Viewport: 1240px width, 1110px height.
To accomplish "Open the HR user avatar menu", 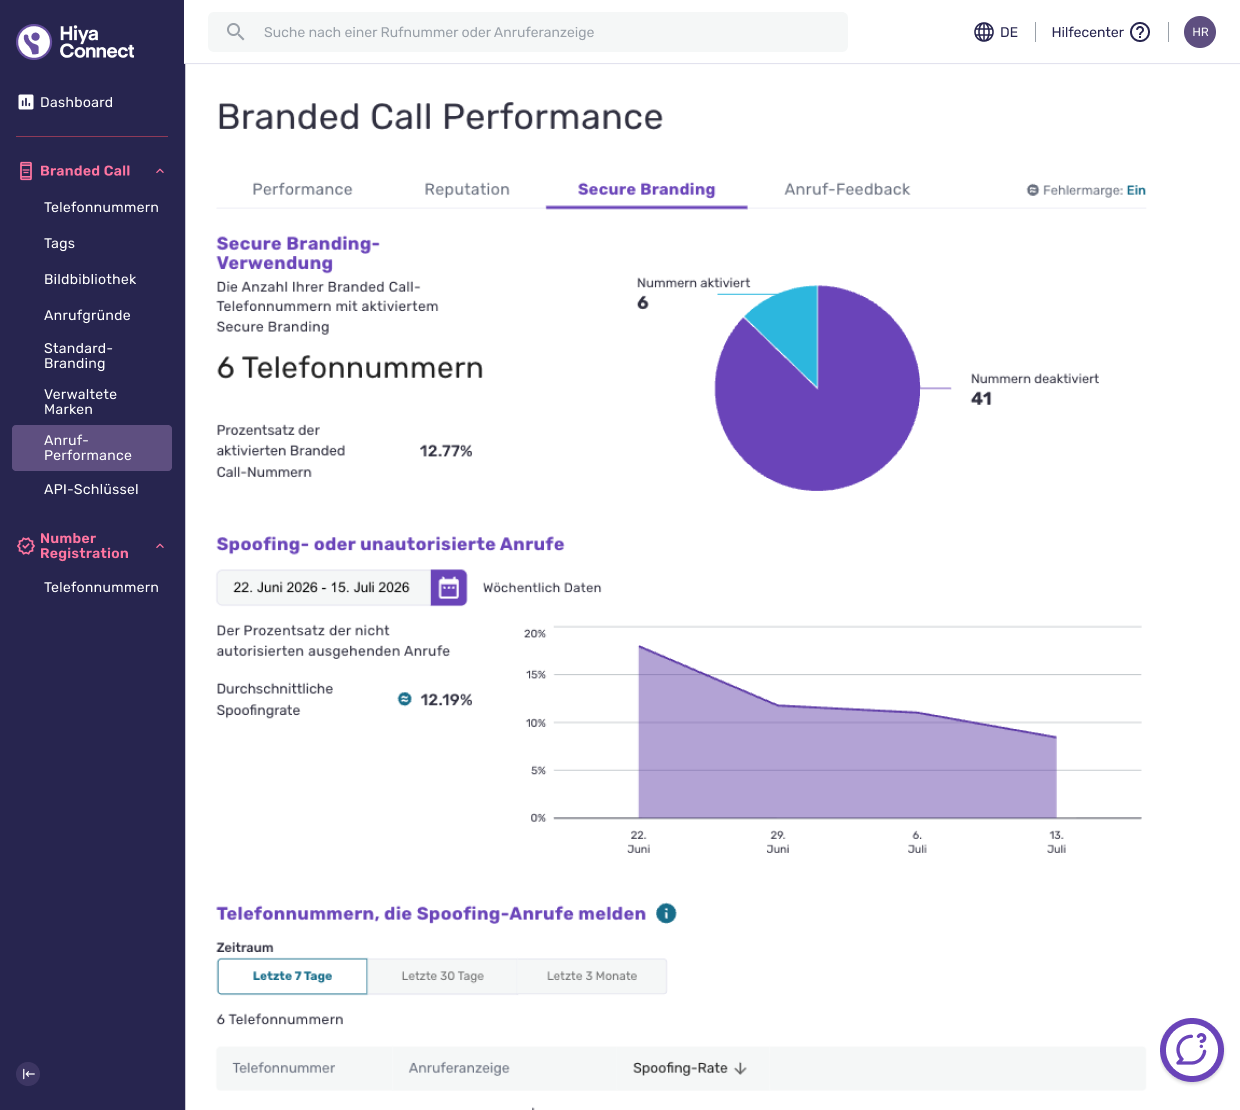I will [1200, 32].
